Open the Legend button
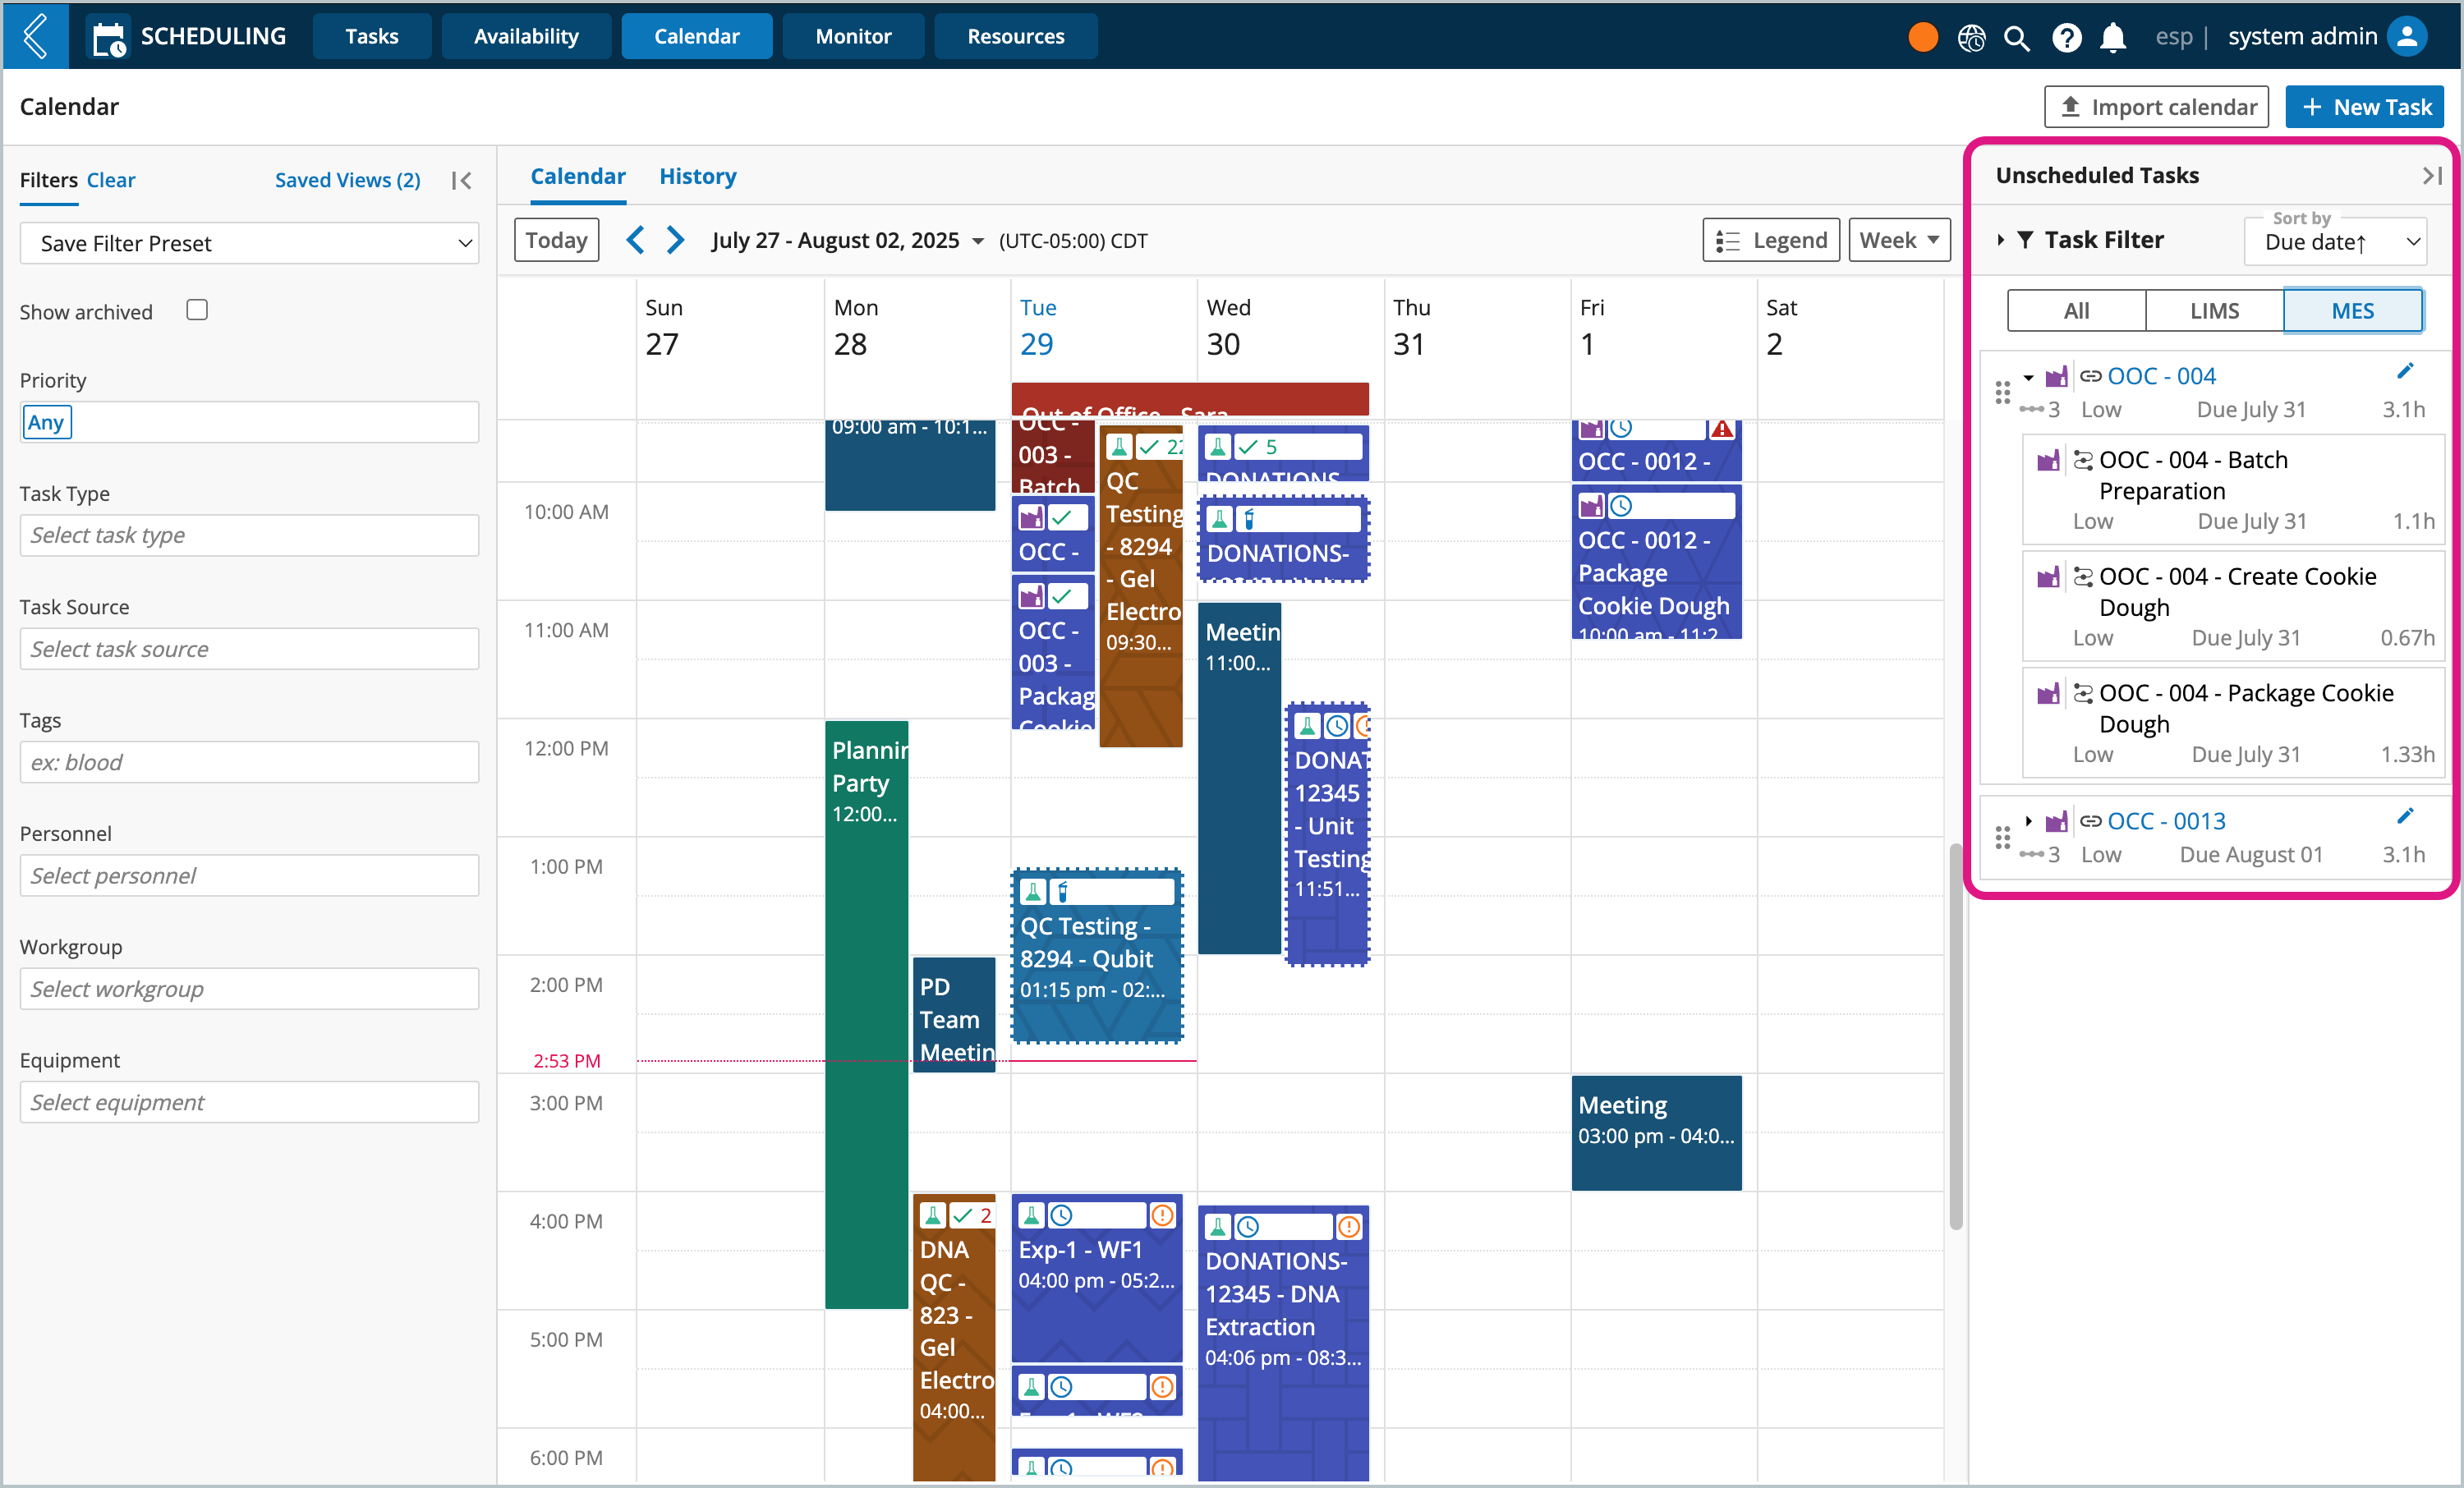This screenshot has width=2464, height=1488. point(1770,240)
